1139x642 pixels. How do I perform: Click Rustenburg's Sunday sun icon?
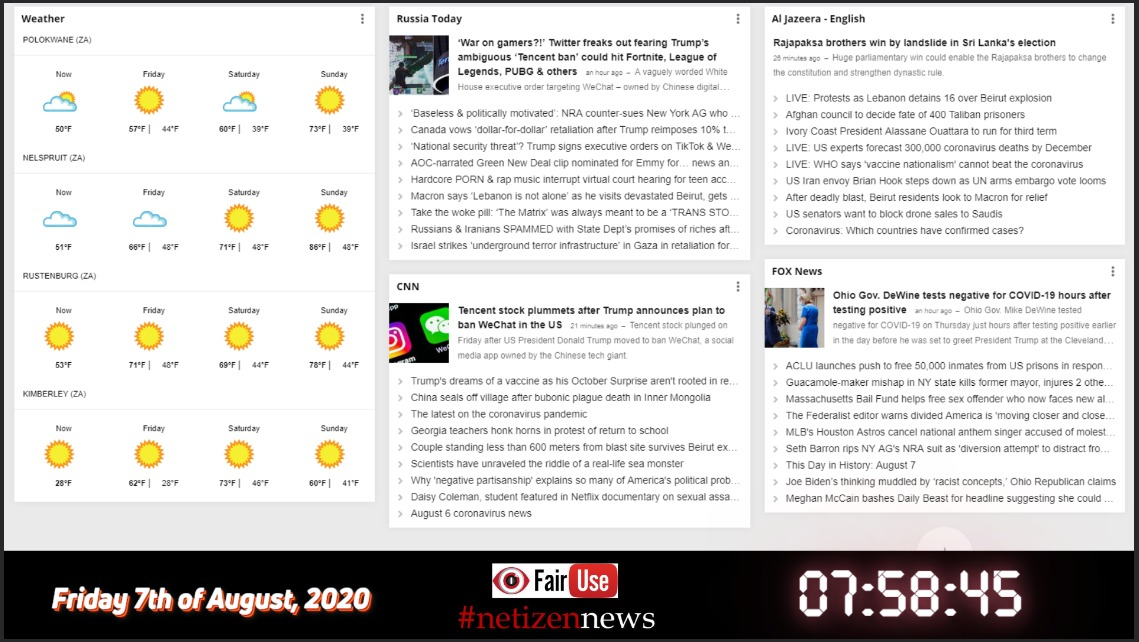click(x=329, y=336)
